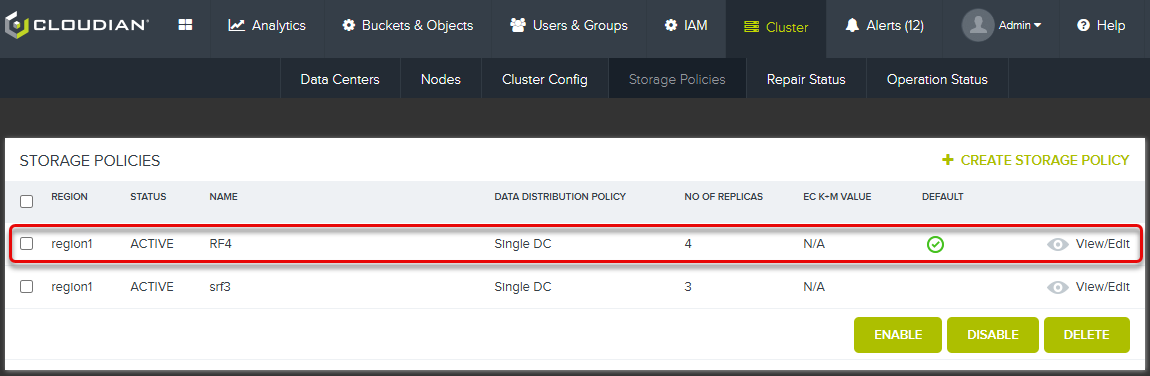
Task: Open Help from the question mark icon
Action: tap(1101, 26)
